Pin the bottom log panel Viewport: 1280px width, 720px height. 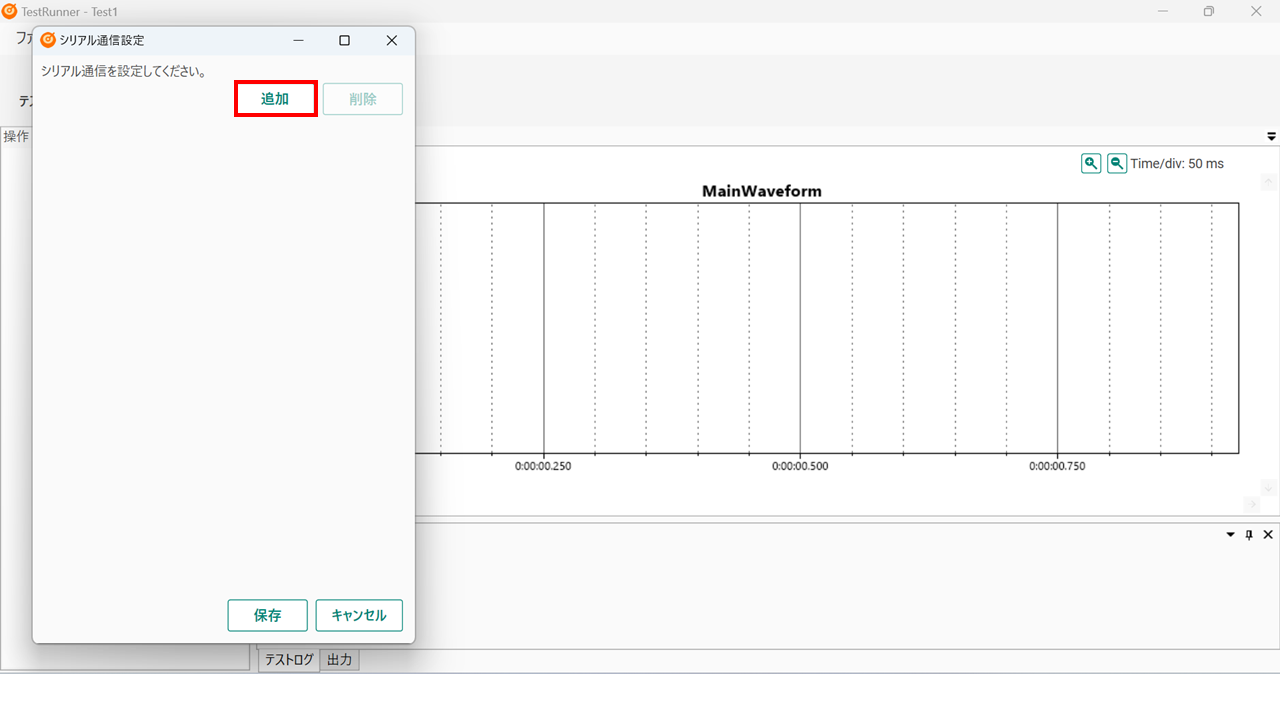(1249, 535)
